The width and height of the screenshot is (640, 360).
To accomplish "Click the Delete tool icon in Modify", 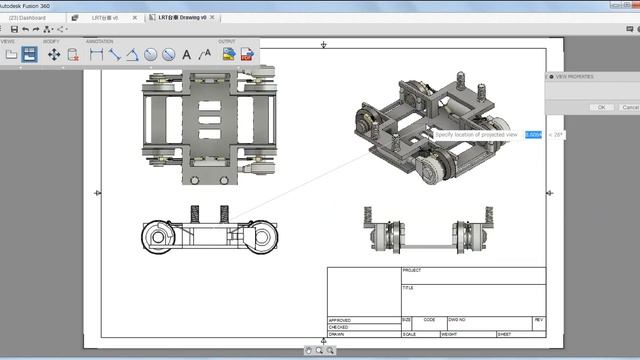I will pyautogui.click(x=73, y=54).
